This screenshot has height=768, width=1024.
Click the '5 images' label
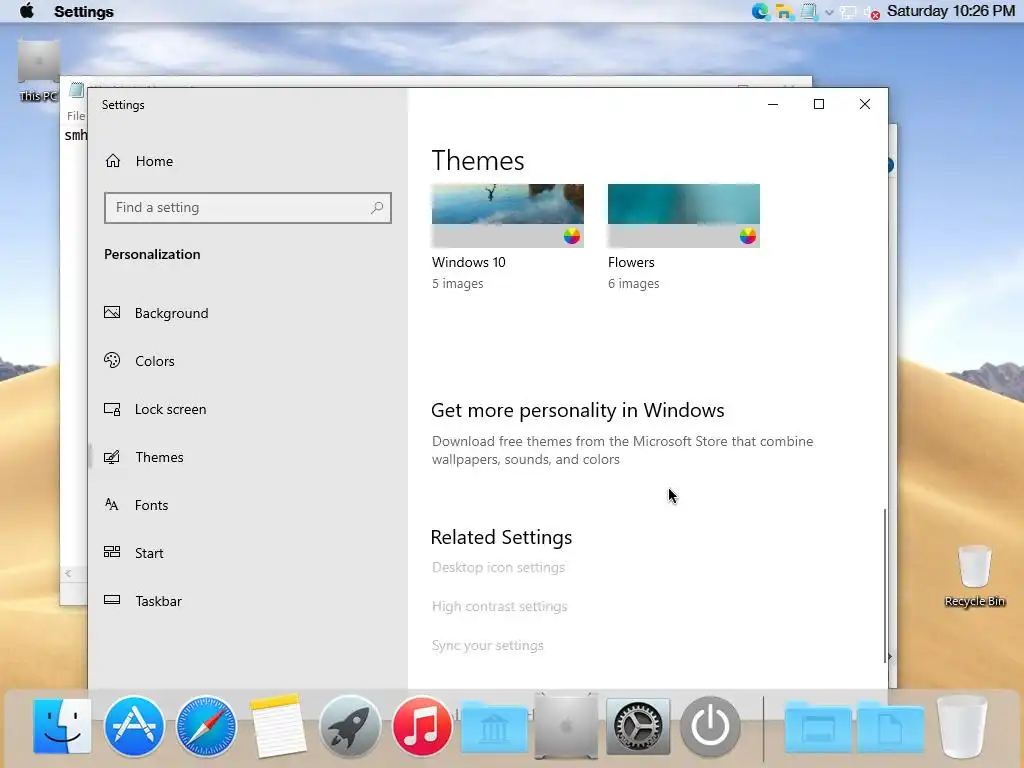pos(457,283)
